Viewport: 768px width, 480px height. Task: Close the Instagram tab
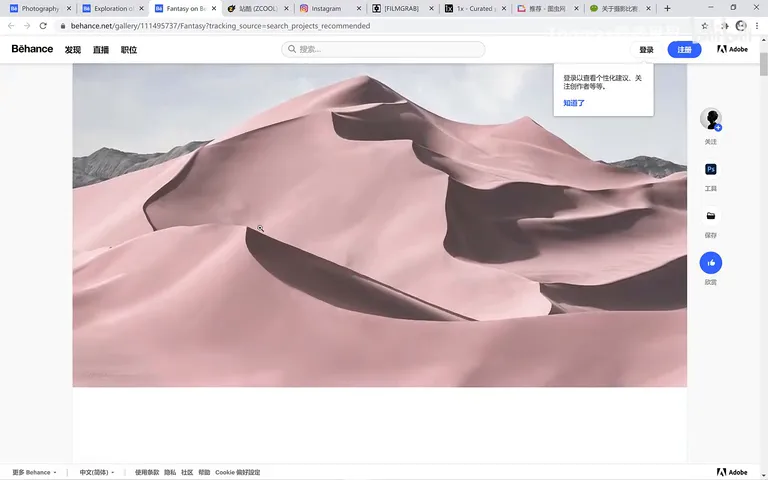click(359, 8)
